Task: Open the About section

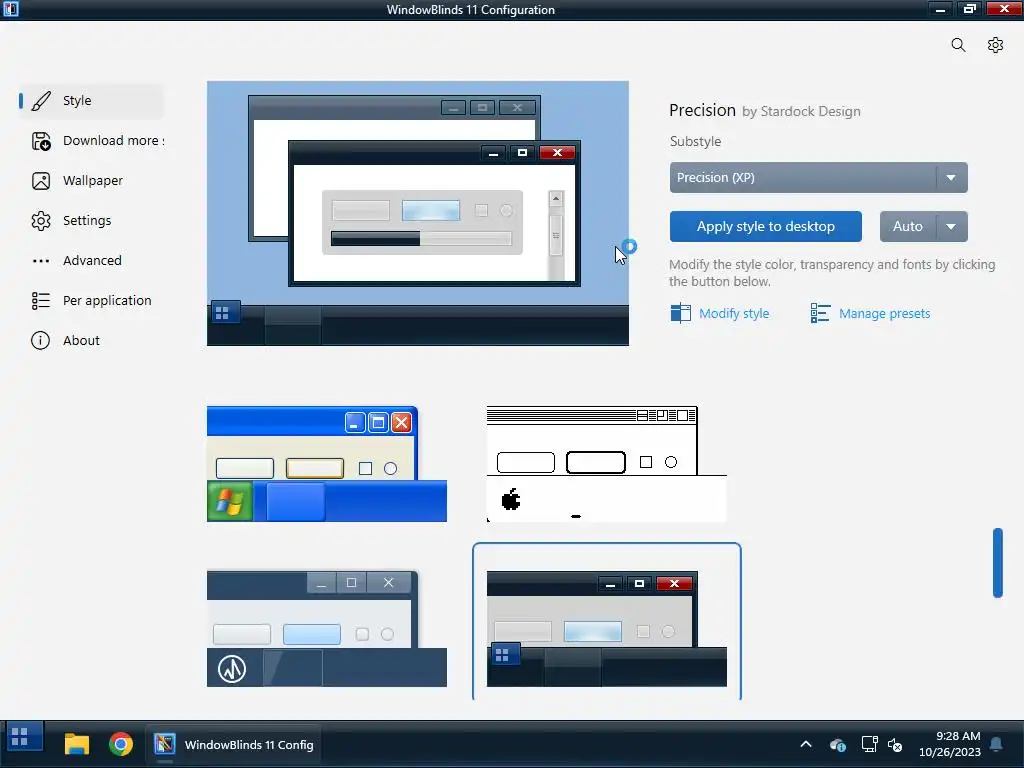Action: click(91, 340)
